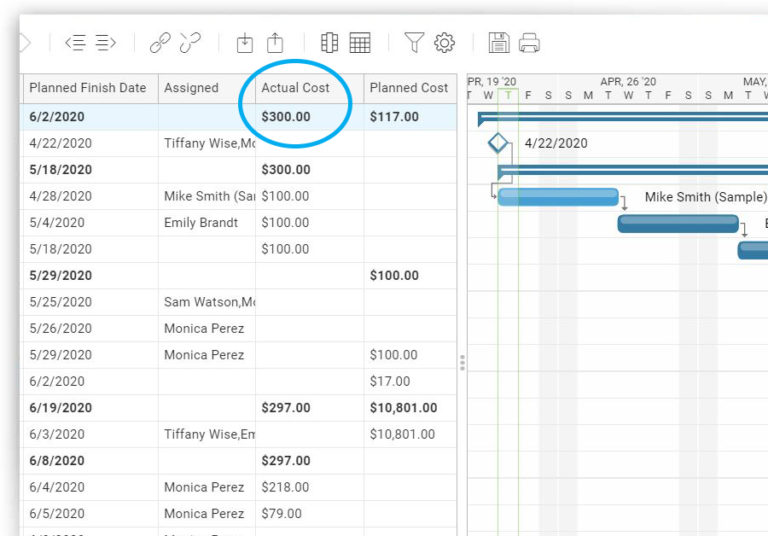Click the outdent task icon
The image size is (768, 536).
76,43
